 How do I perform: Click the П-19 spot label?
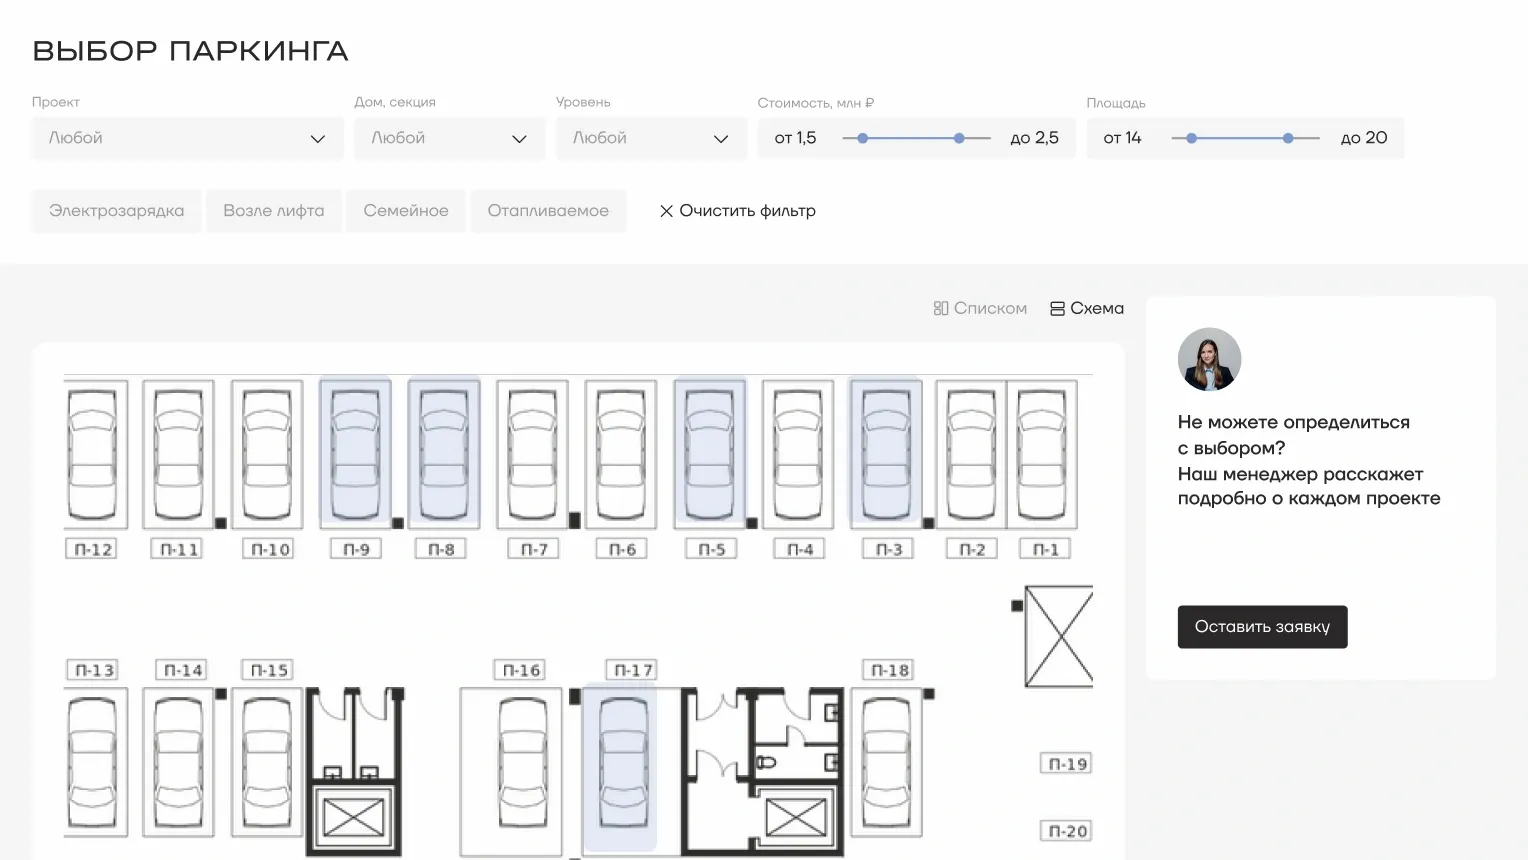1067,764
